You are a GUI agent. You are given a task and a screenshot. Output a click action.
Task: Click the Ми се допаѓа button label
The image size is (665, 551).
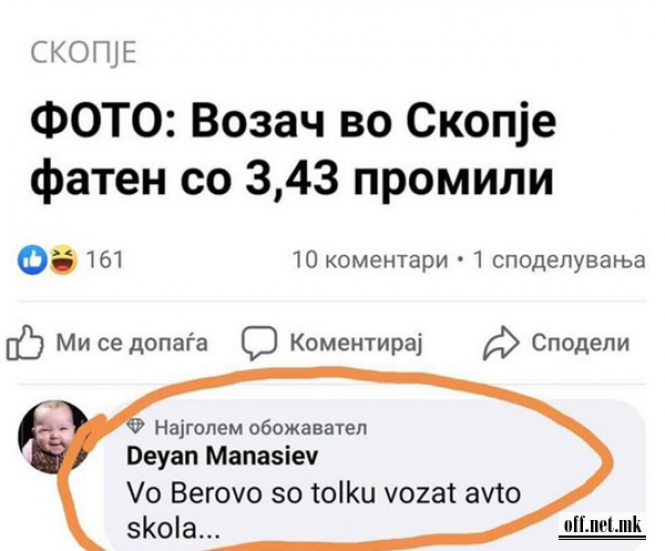pos(132,343)
